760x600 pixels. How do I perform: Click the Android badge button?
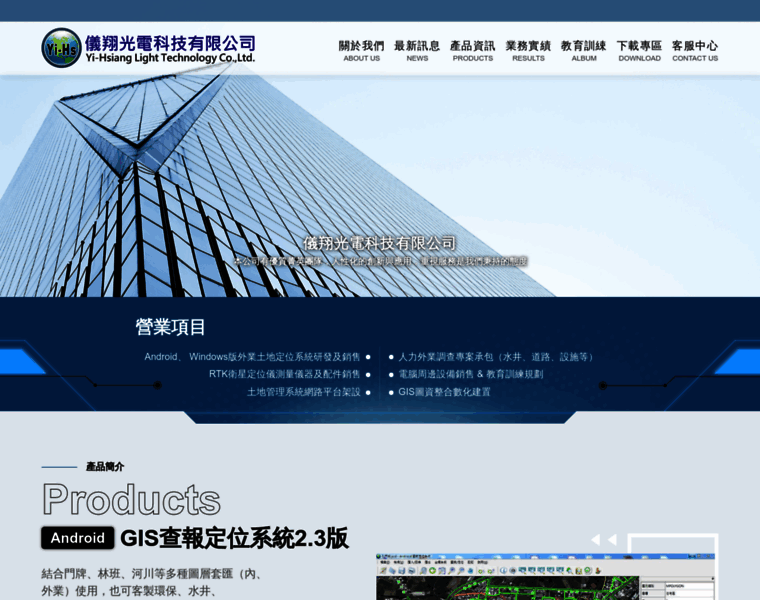tap(78, 538)
